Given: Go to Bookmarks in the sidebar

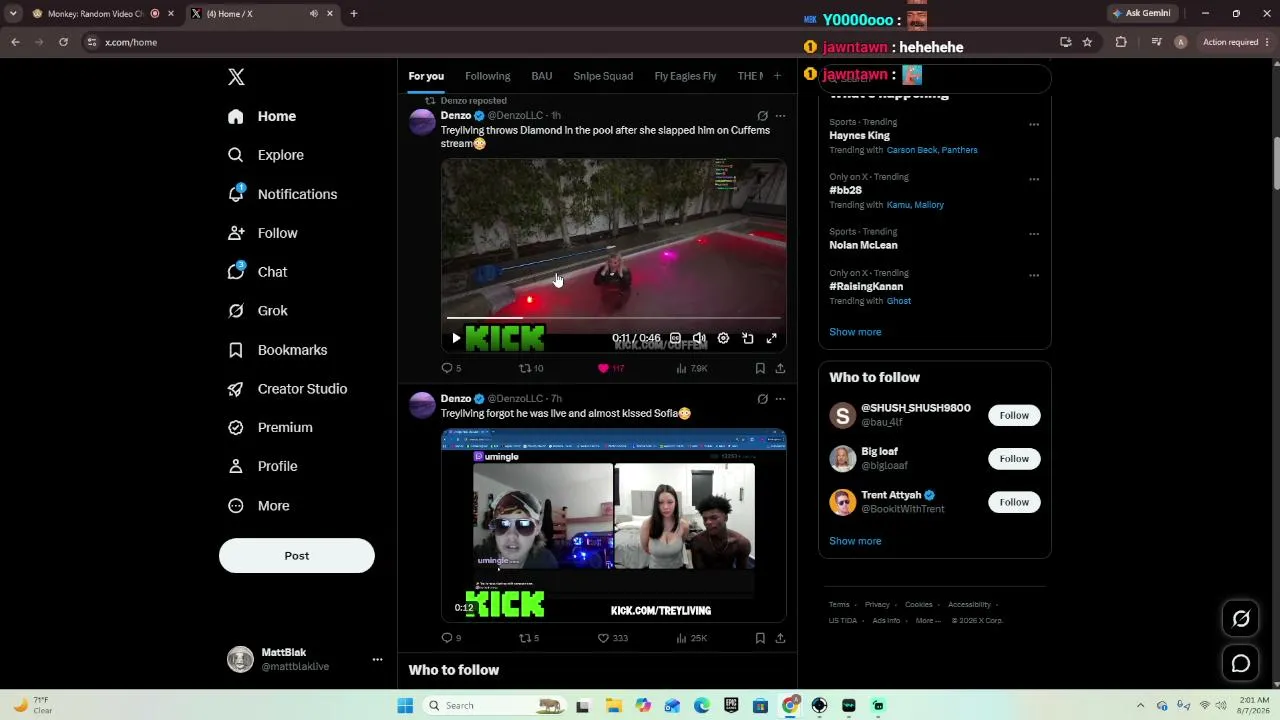Looking at the screenshot, I should (277, 350).
